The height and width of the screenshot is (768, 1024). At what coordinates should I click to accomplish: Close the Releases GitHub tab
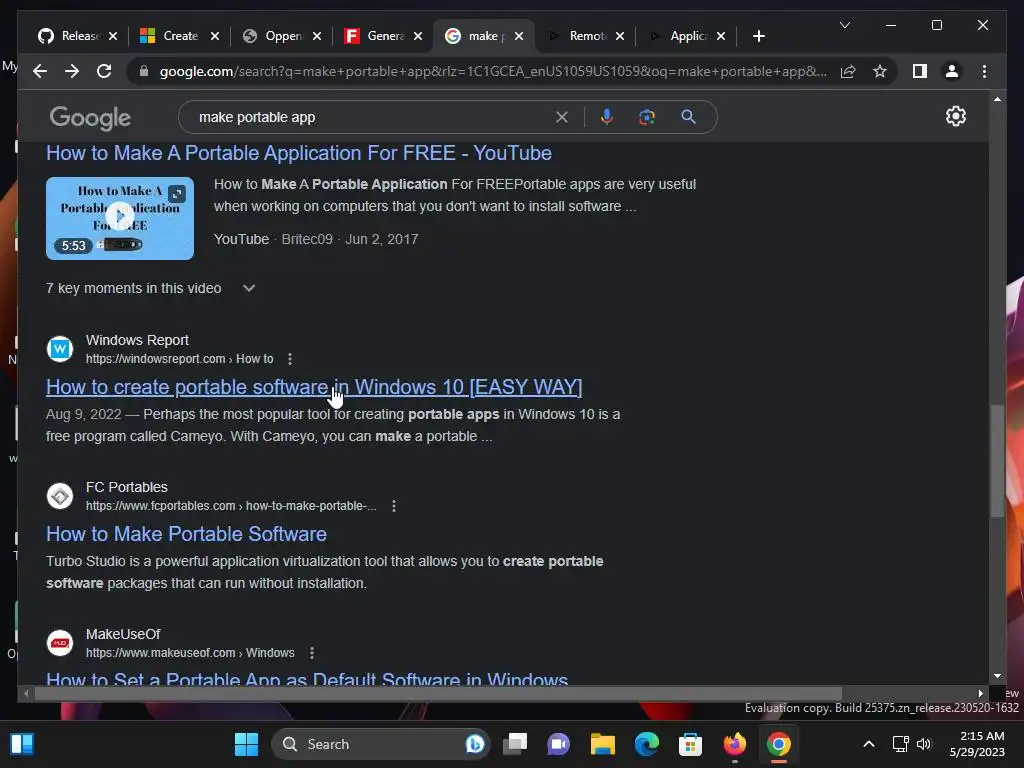point(113,36)
